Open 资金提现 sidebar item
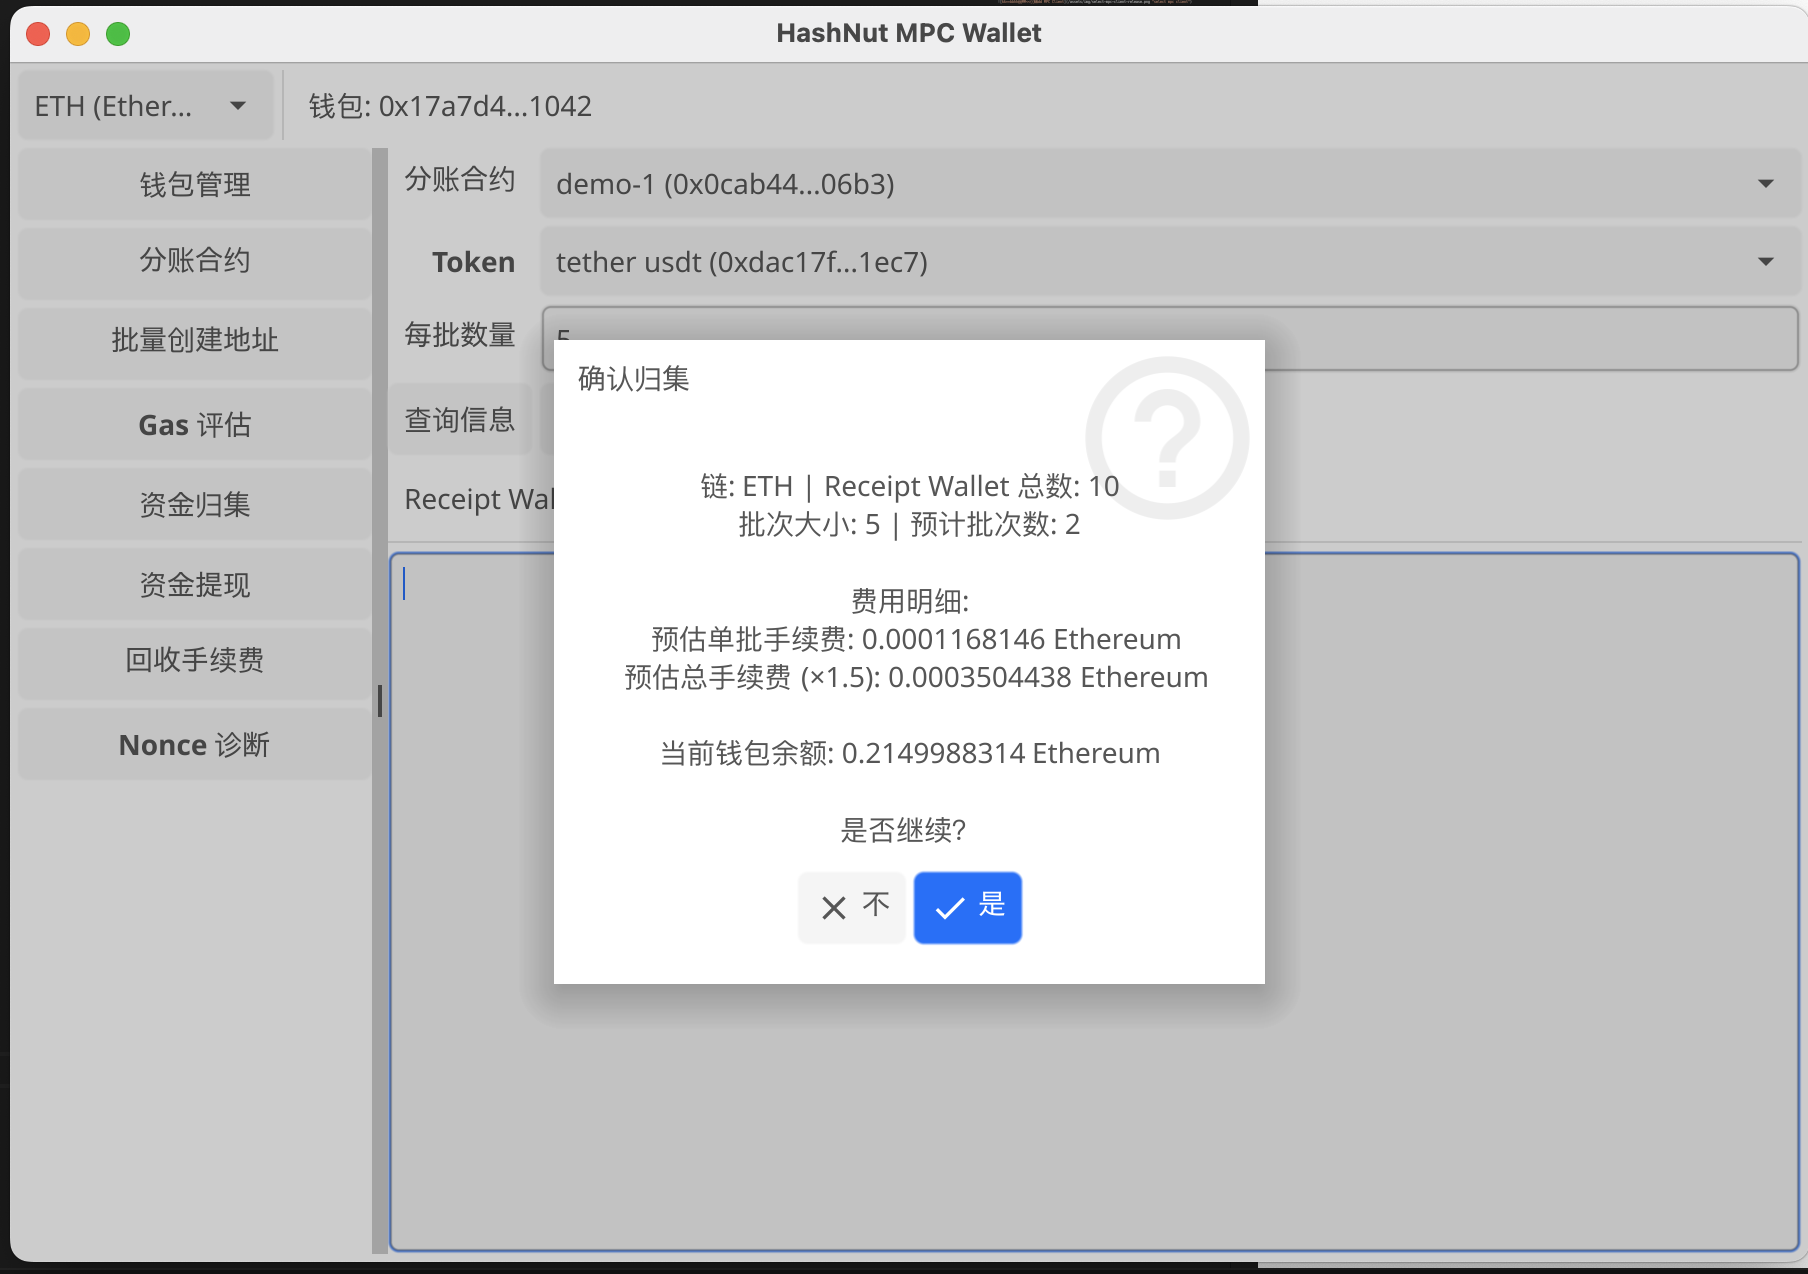The height and width of the screenshot is (1274, 1808). (195, 584)
